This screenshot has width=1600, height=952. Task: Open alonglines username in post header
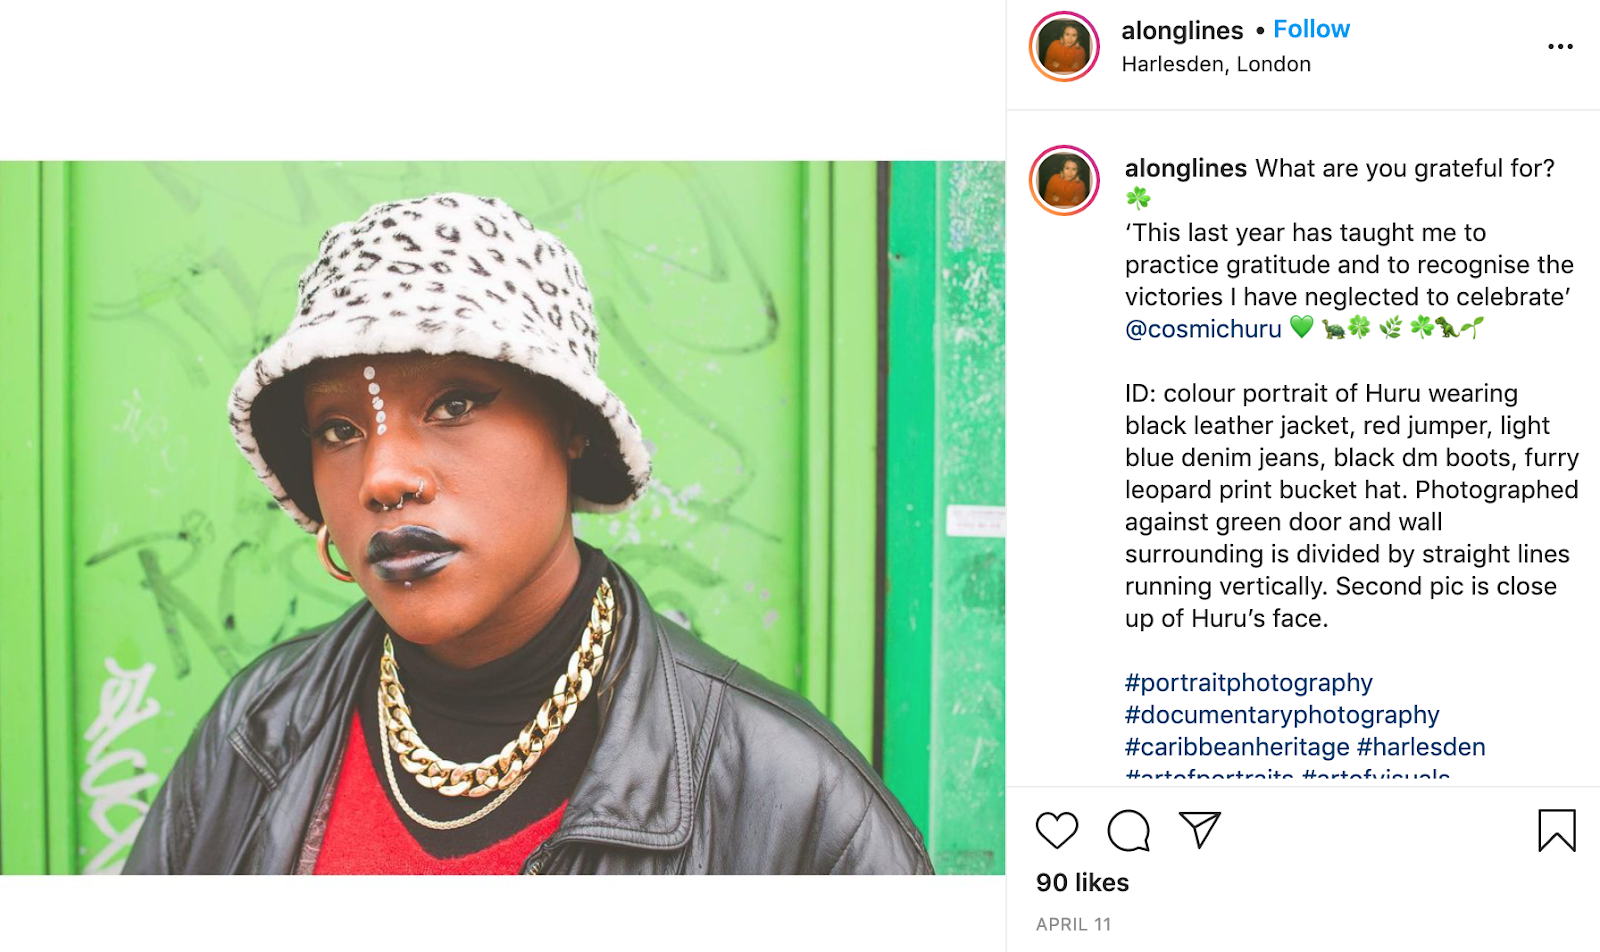pos(1182,30)
